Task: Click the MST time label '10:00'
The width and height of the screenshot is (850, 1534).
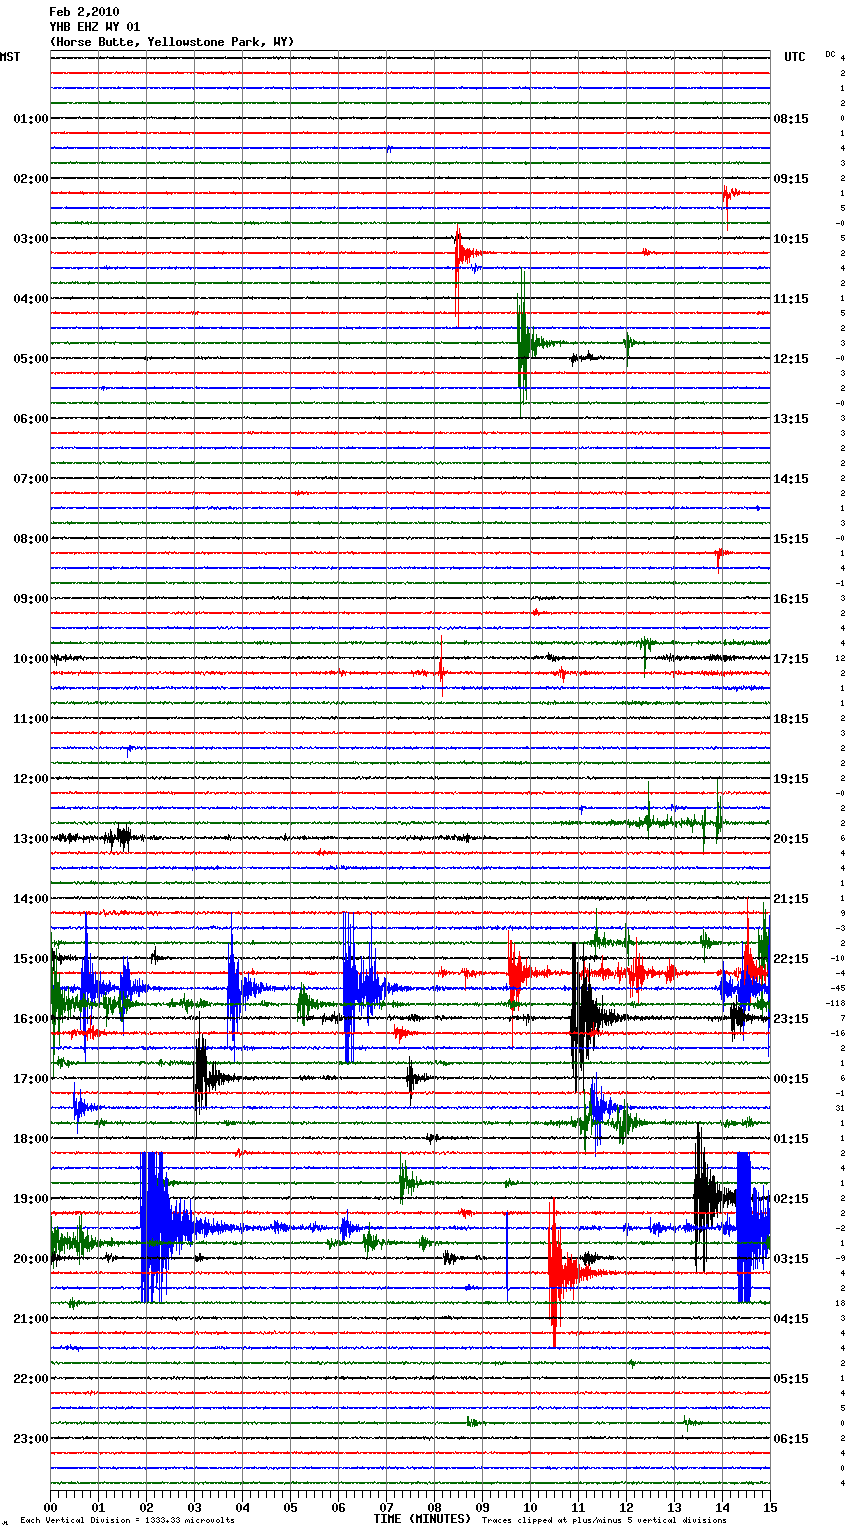Action: (x=31, y=659)
